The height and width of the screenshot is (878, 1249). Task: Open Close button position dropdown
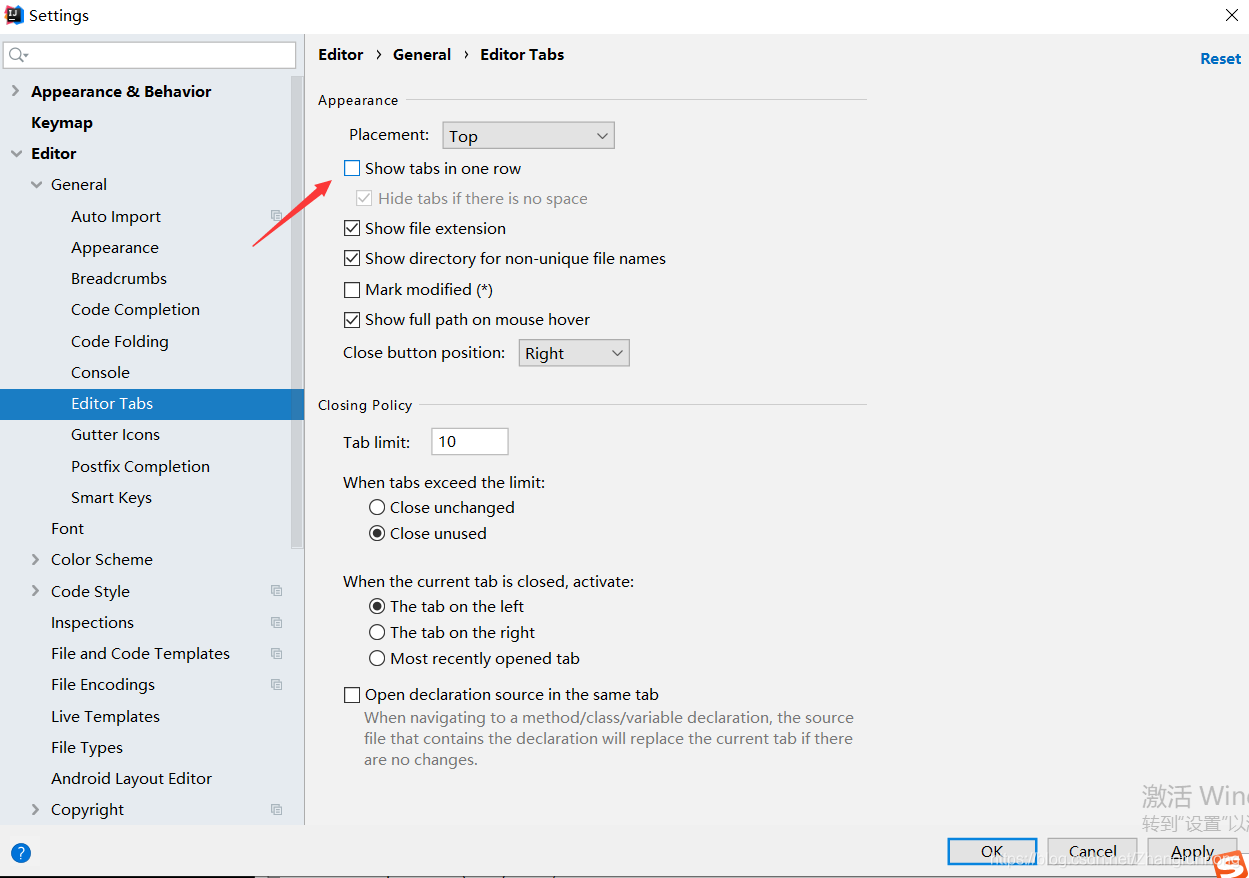tap(574, 353)
